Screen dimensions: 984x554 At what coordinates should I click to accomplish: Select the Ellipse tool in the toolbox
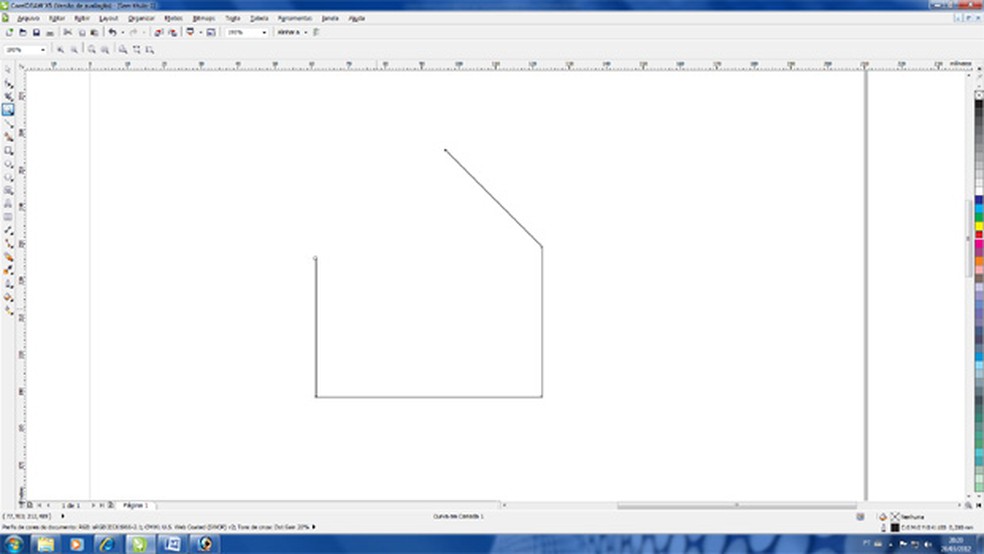[8, 164]
